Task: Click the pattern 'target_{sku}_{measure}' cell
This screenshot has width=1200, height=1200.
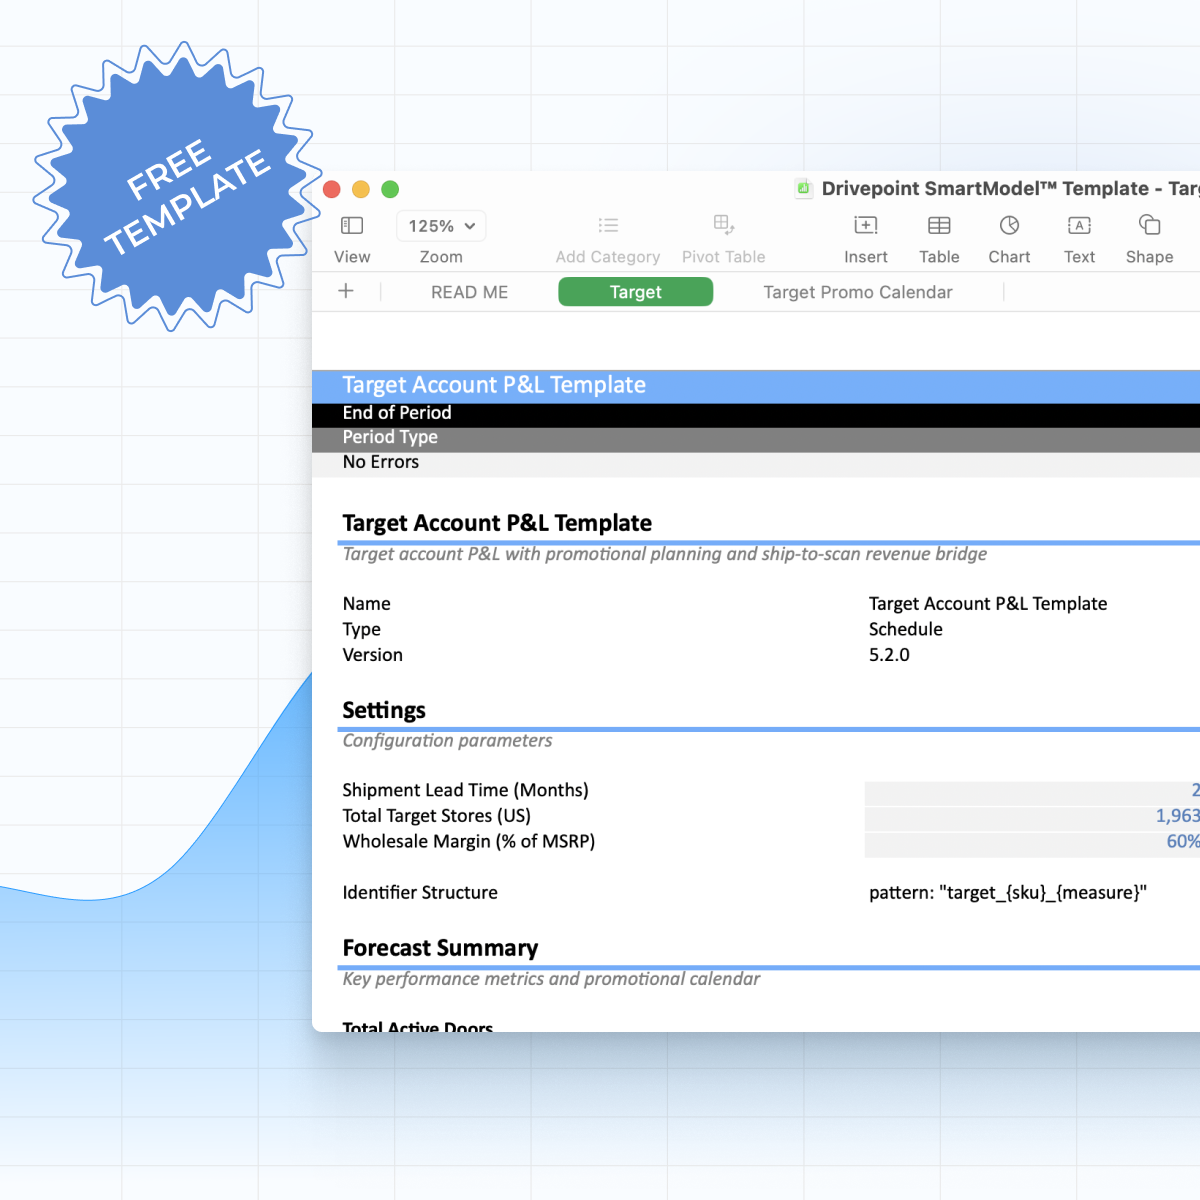Action: pyautogui.click(x=1008, y=893)
